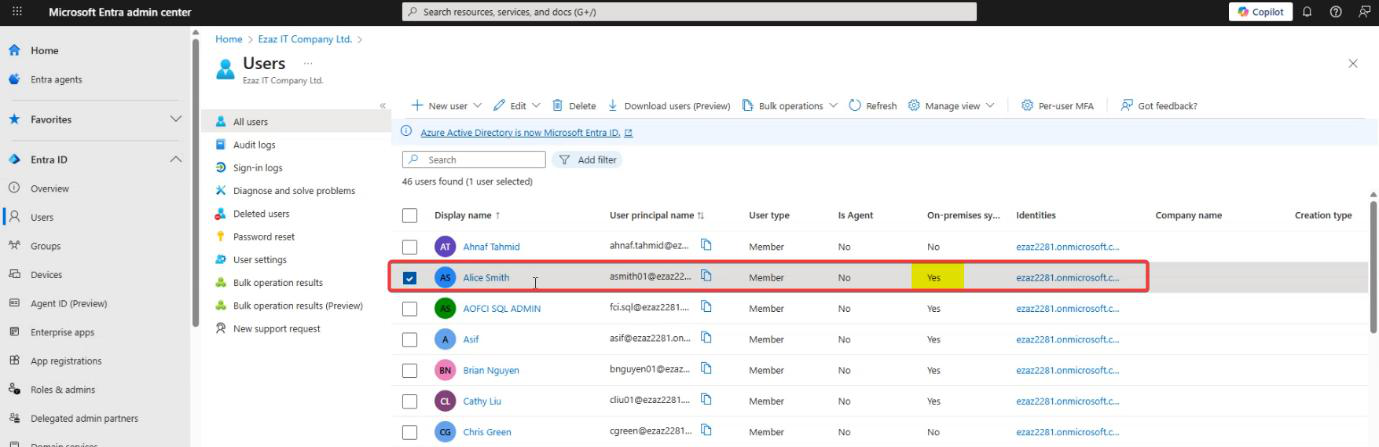Open the Edit dropdown in toolbar

516,106
